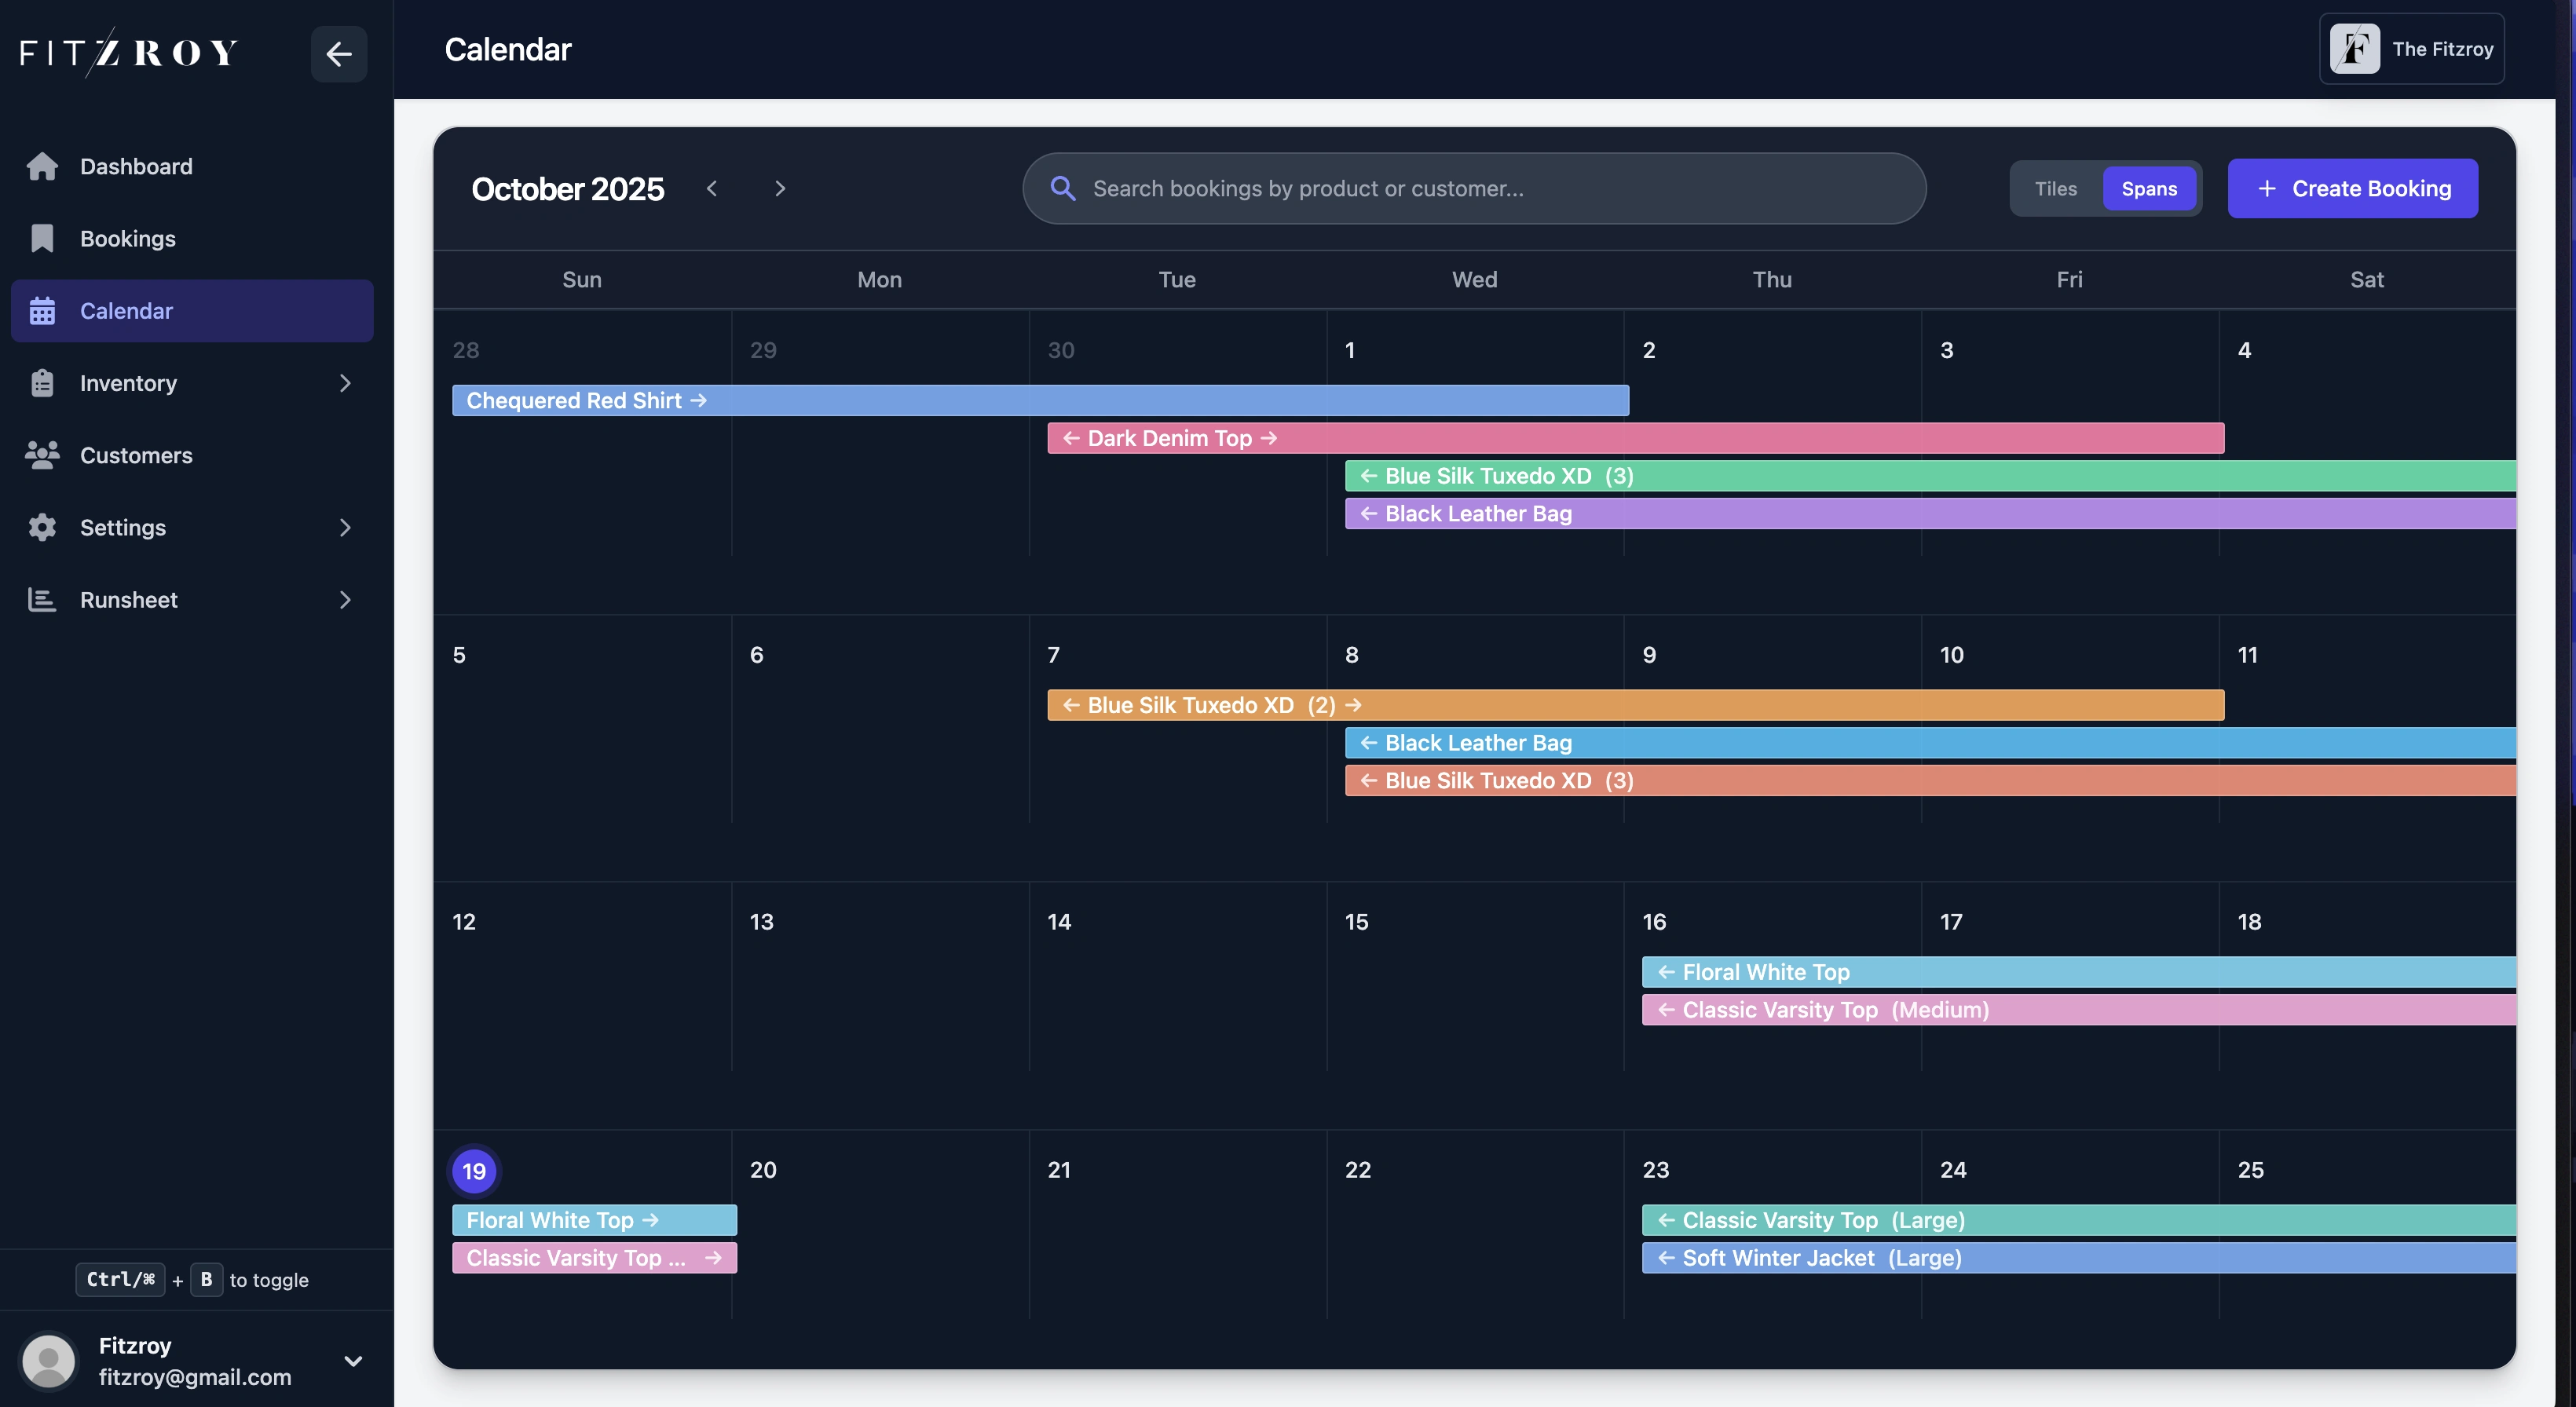Viewport: 2576px width, 1407px height.
Task: Click the Inventory clipboard icon
Action: (x=42, y=383)
